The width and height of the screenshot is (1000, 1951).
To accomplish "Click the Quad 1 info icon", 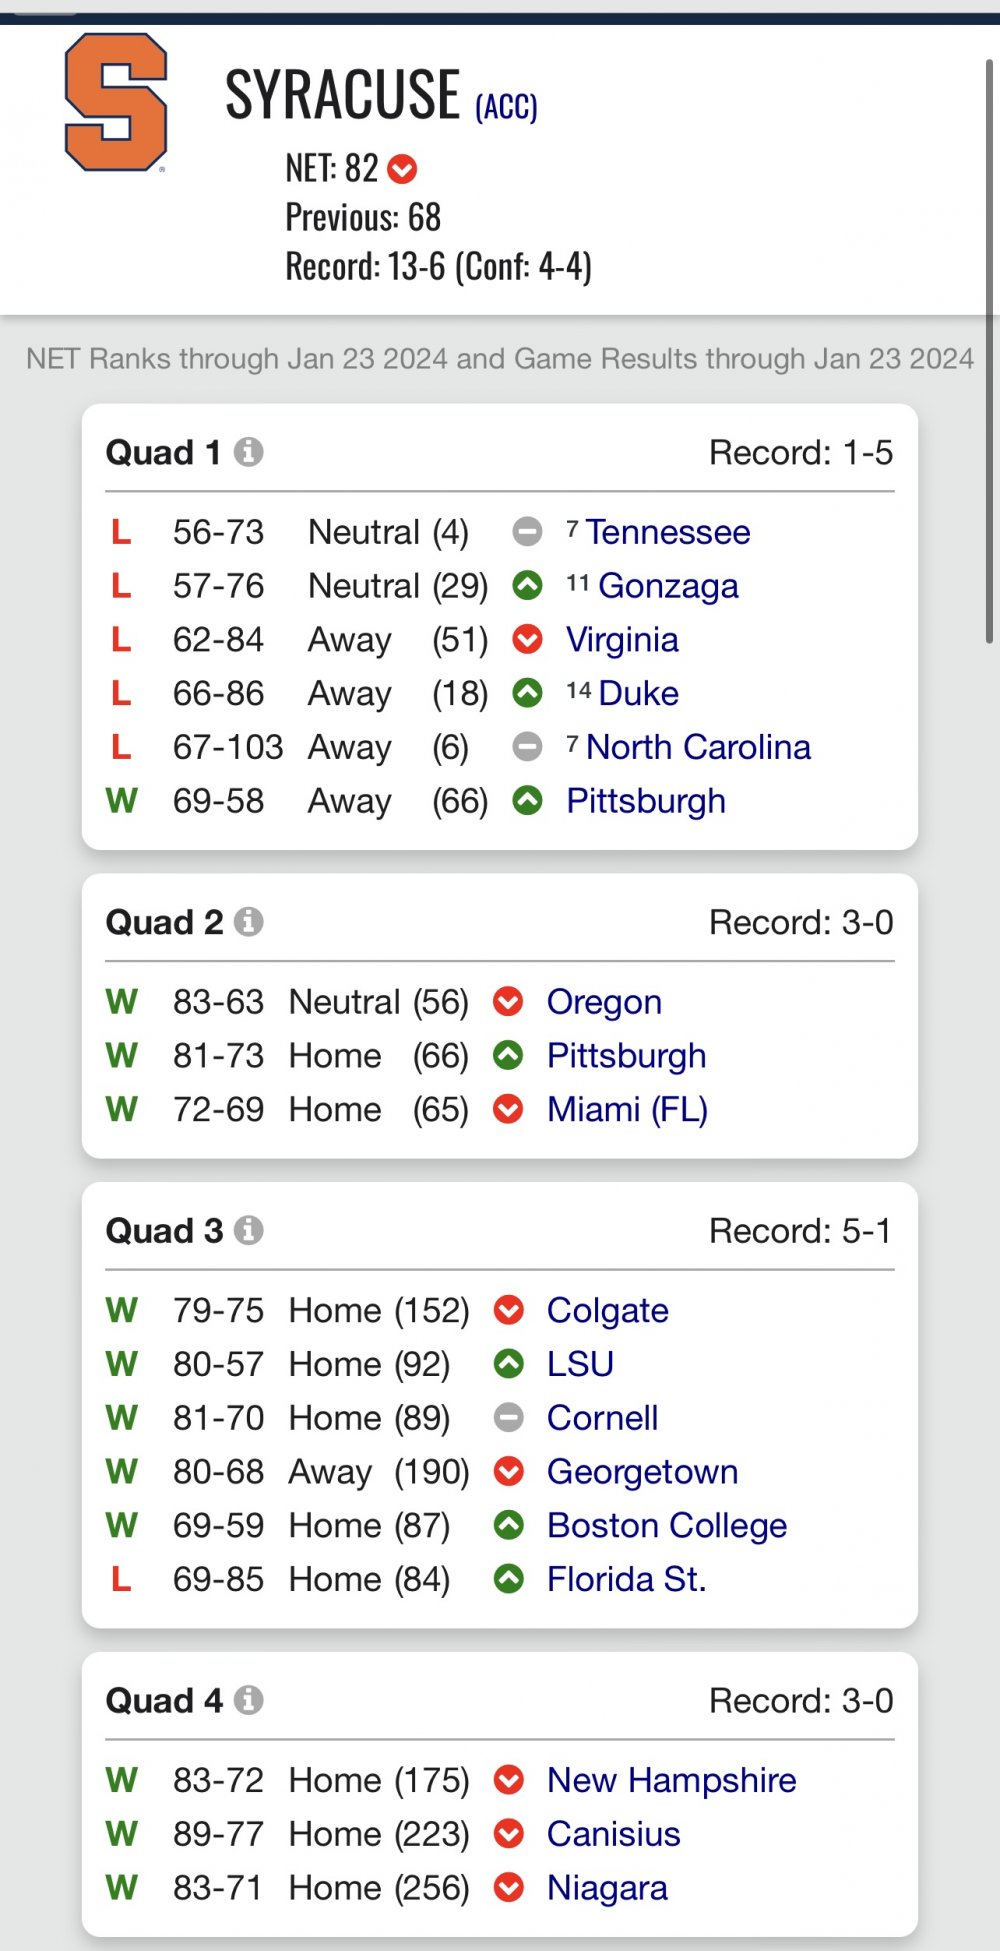I will tap(248, 452).
